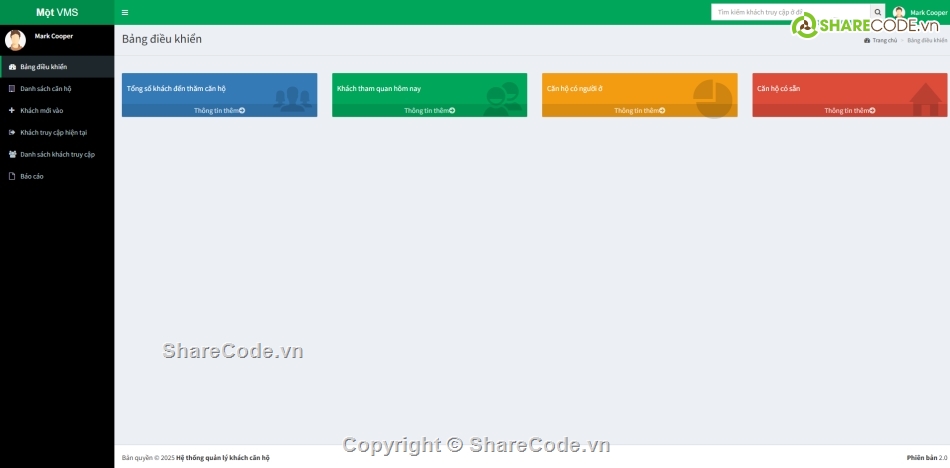This screenshot has height=468, width=950.
Task: Focus the Tìm kiếm khách truy cập search field
Action: (791, 12)
